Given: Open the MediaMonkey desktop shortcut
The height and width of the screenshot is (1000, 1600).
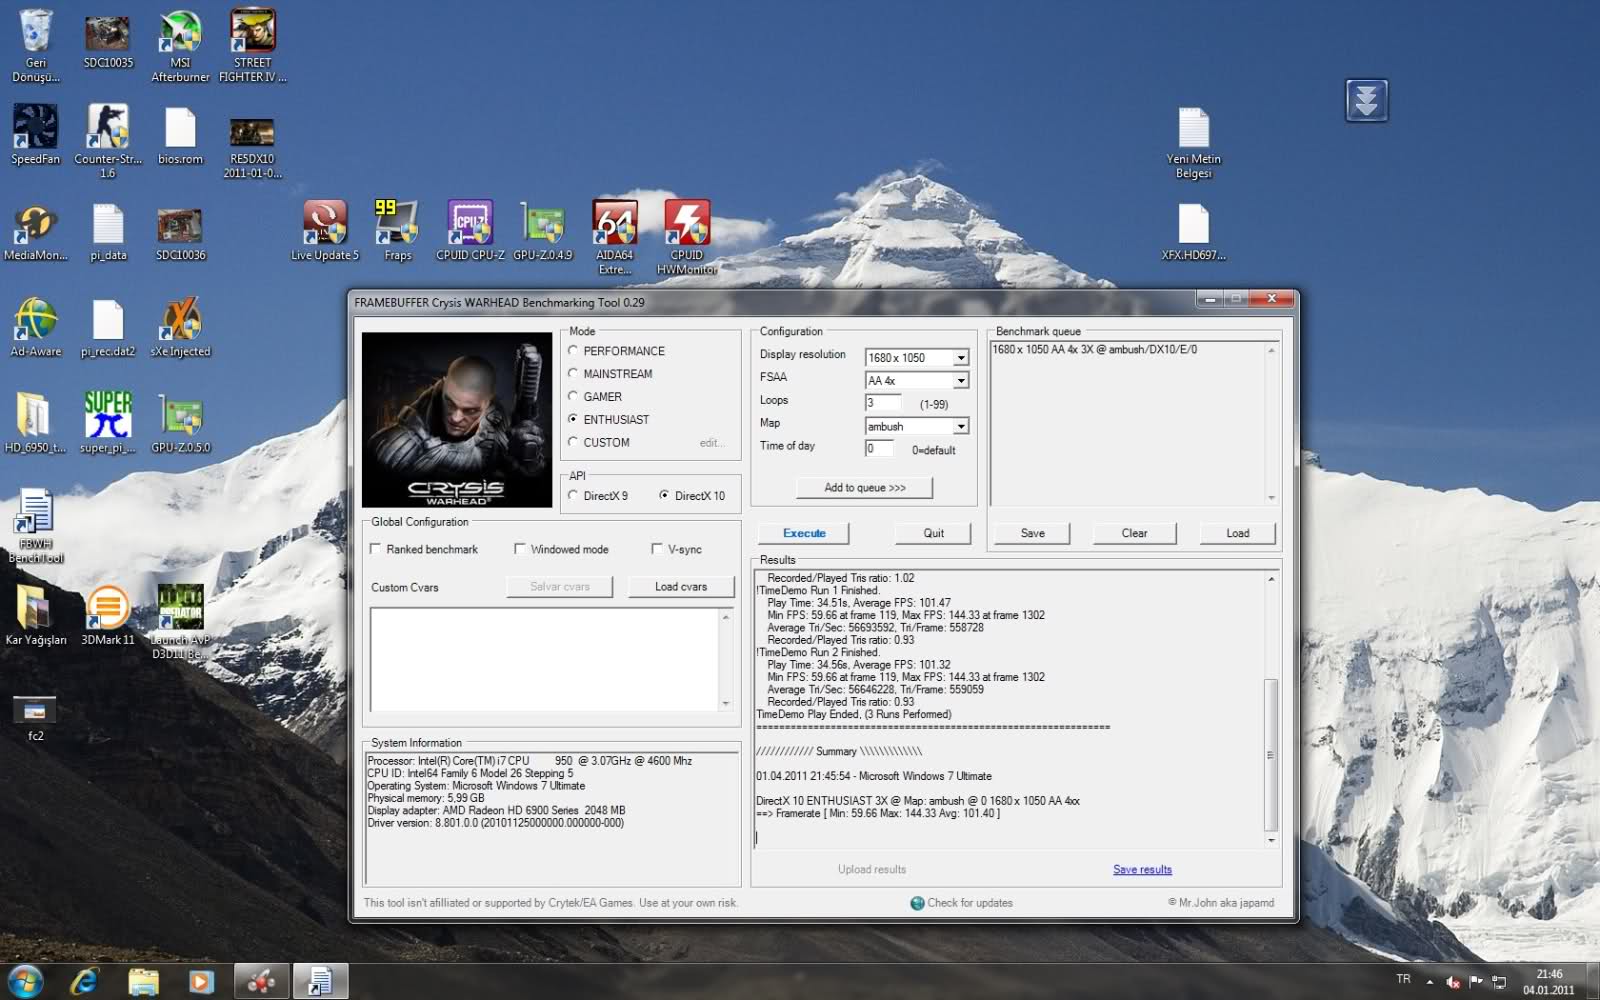Looking at the screenshot, I should [x=36, y=232].
